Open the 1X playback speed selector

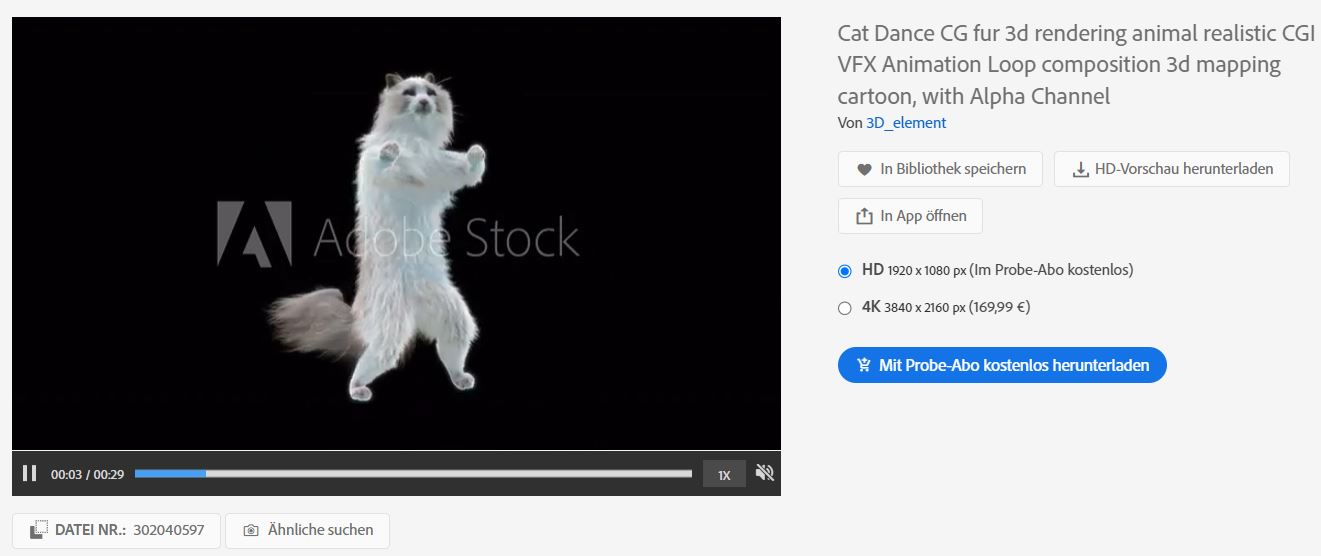click(724, 474)
